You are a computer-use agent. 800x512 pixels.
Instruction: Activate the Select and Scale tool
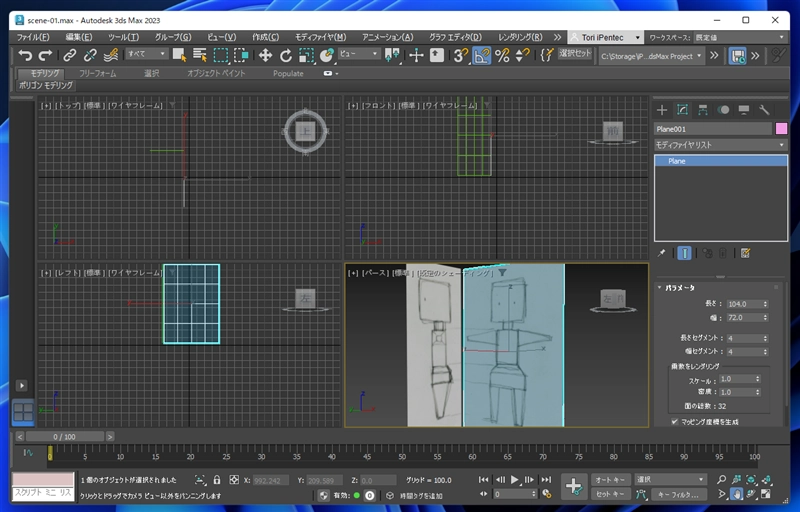(306, 55)
